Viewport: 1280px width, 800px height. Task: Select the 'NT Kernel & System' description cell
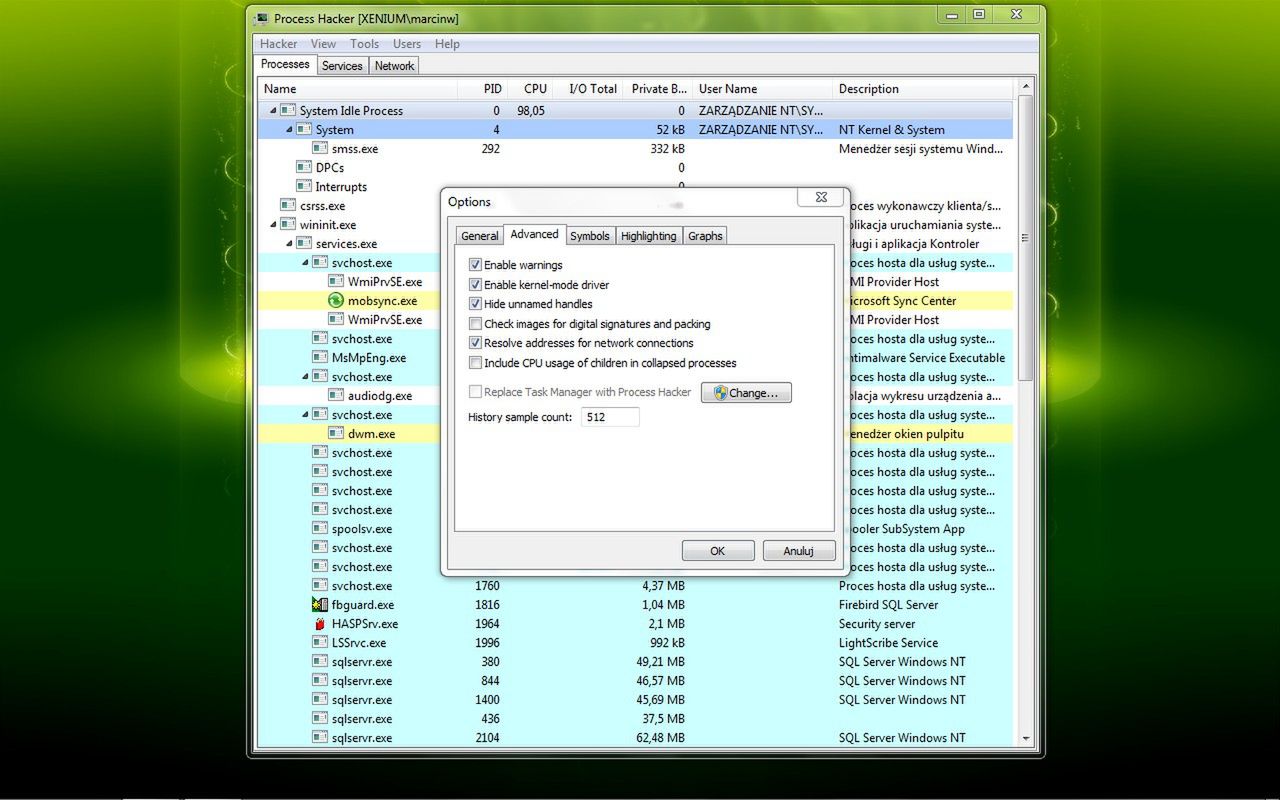click(x=892, y=130)
